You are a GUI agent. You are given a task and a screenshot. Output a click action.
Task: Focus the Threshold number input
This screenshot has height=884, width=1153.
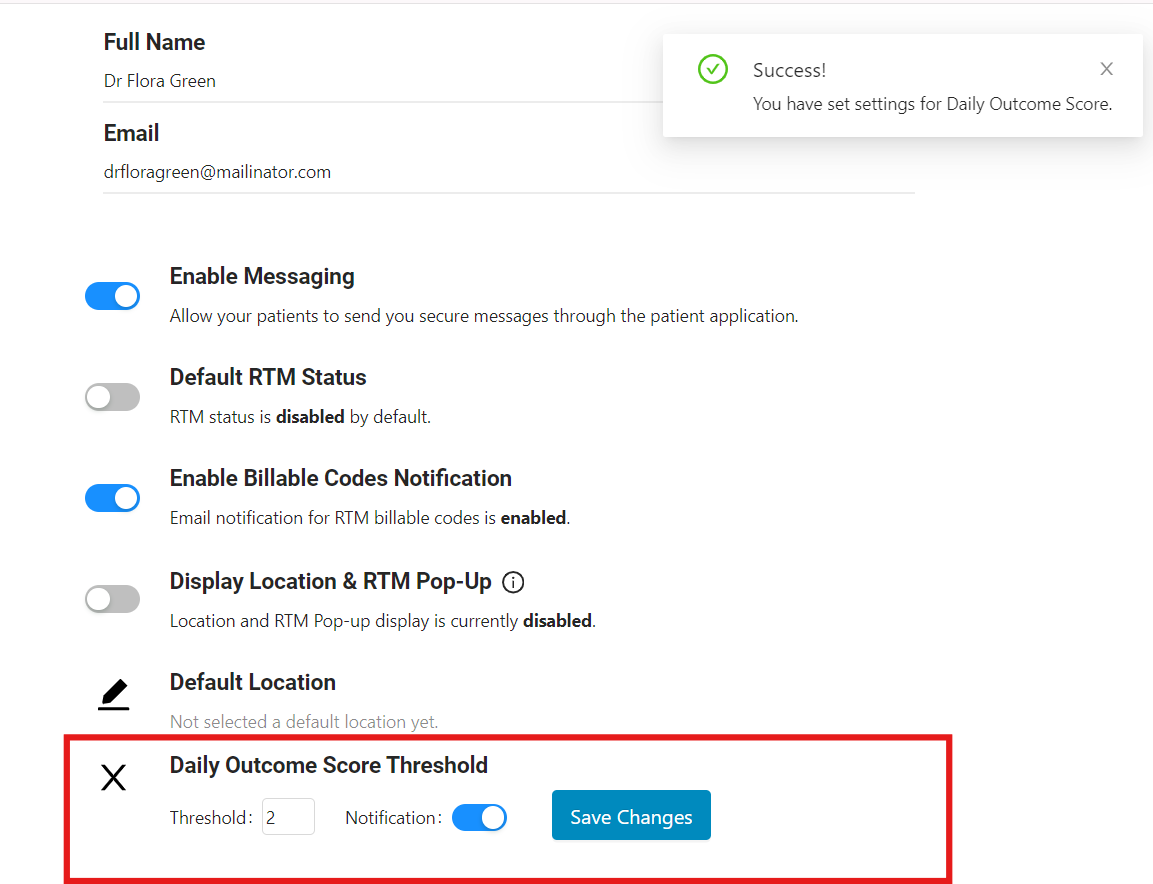(x=288, y=817)
